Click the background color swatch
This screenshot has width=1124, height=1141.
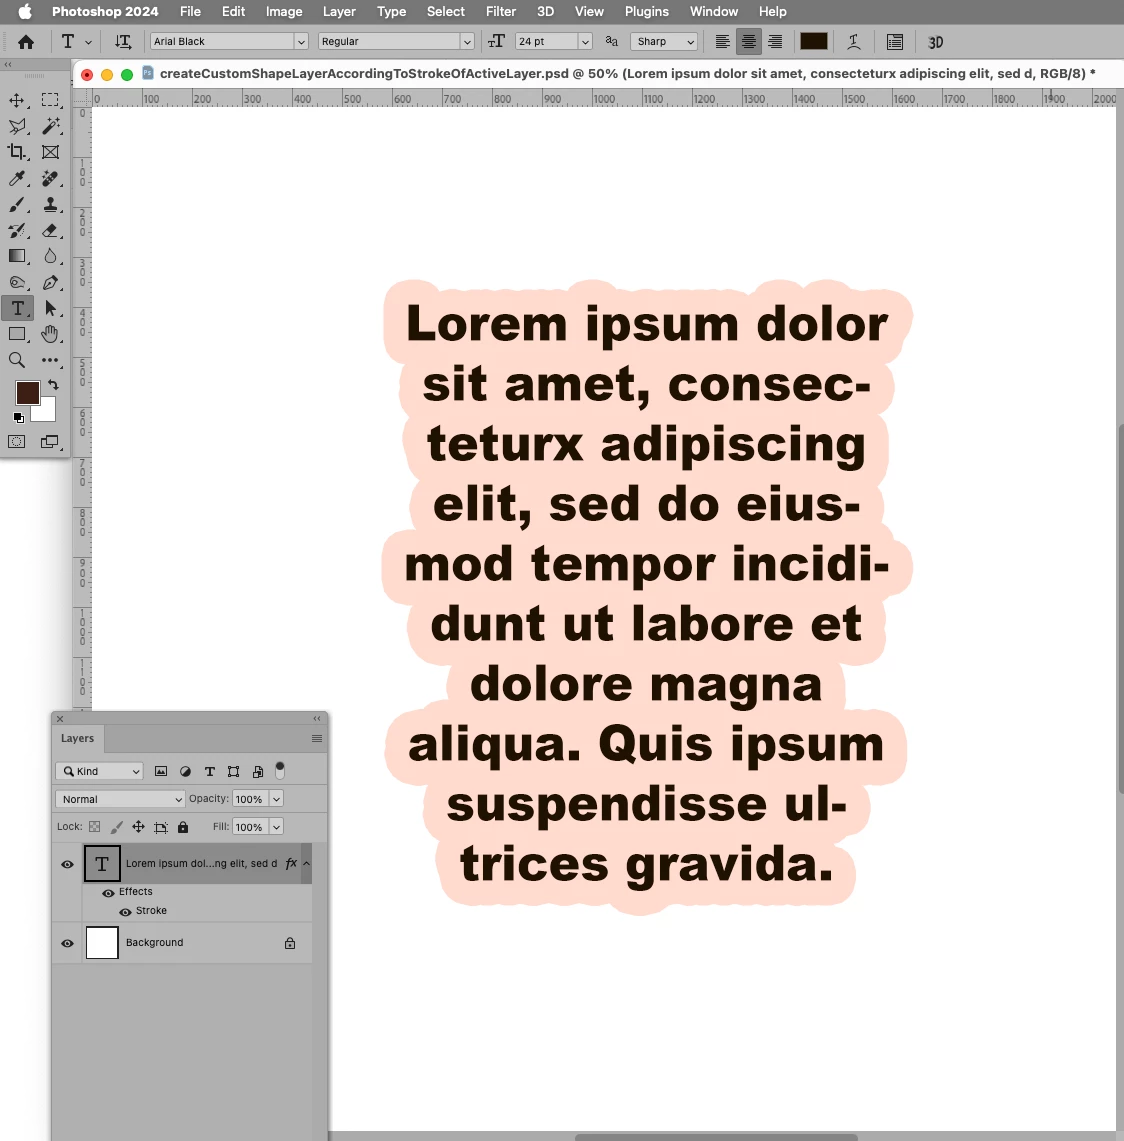47,414
